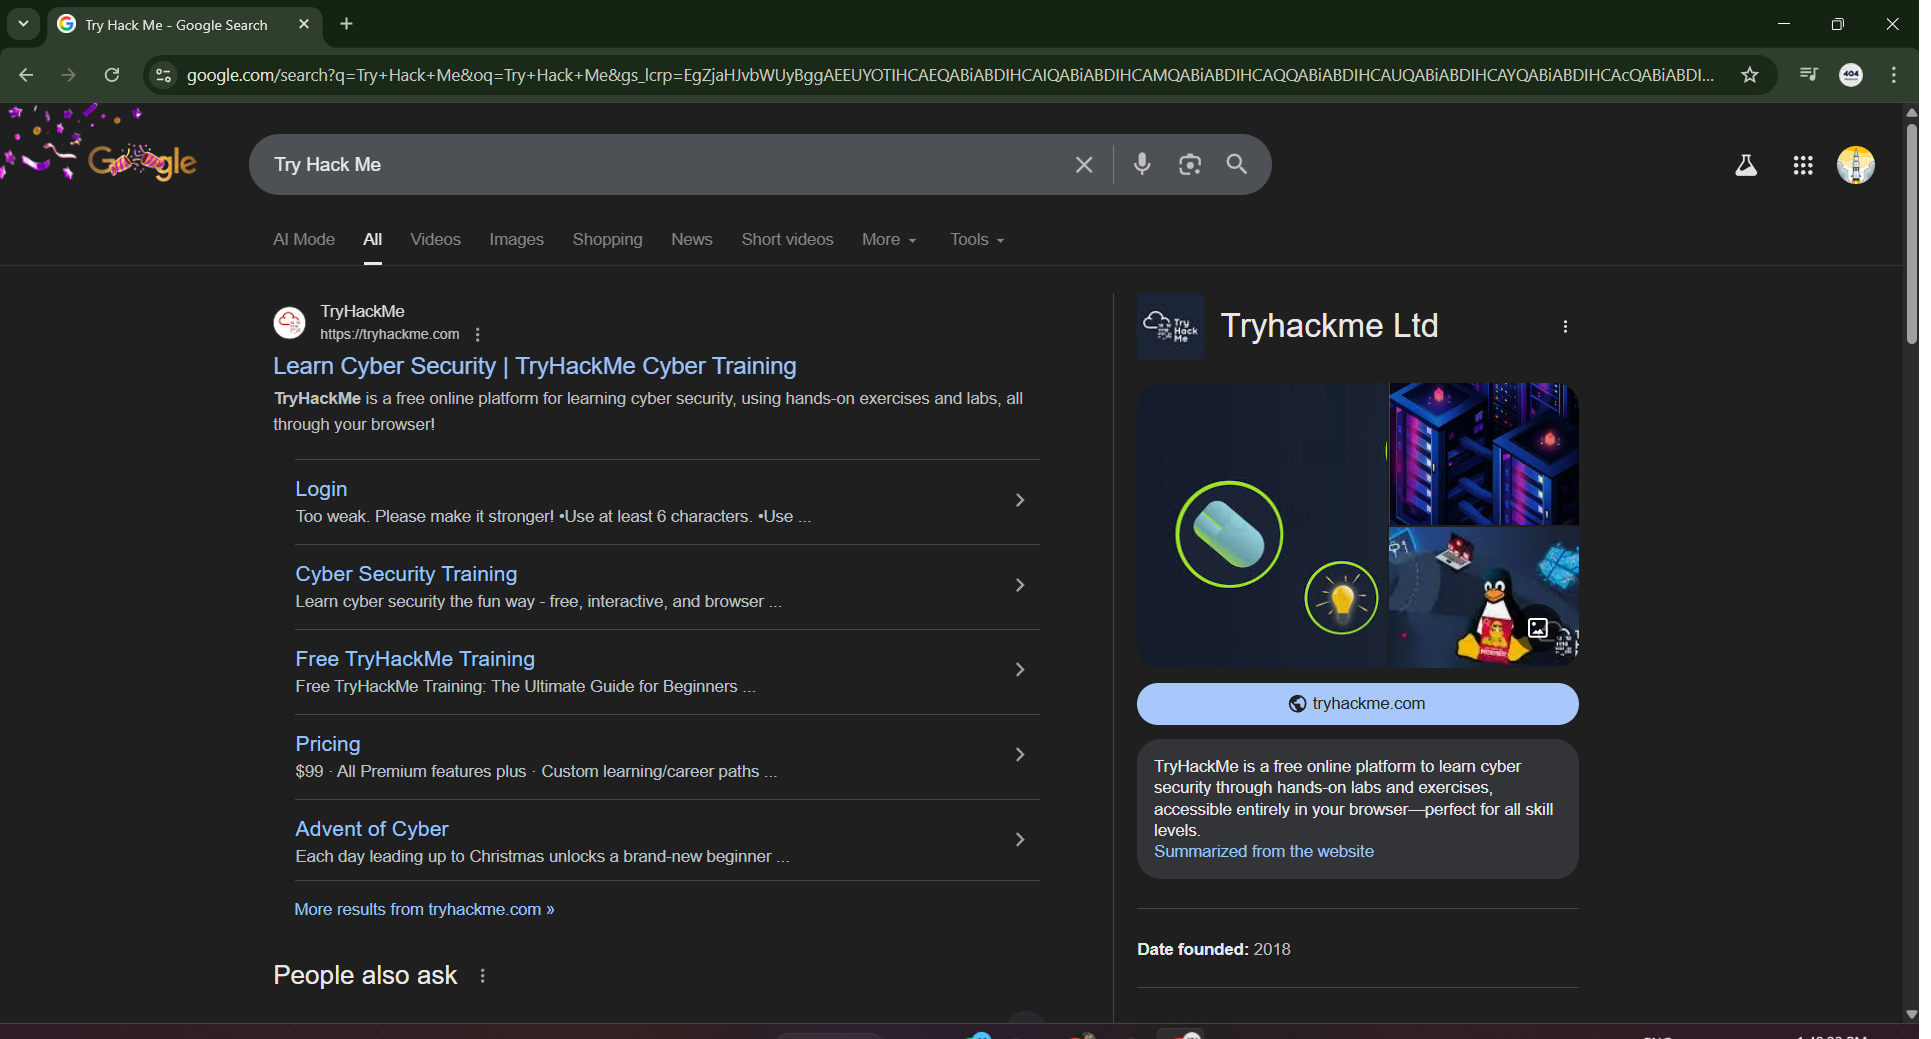Go forward to the next page
1931x1039 pixels.
click(x=68, y=75)
